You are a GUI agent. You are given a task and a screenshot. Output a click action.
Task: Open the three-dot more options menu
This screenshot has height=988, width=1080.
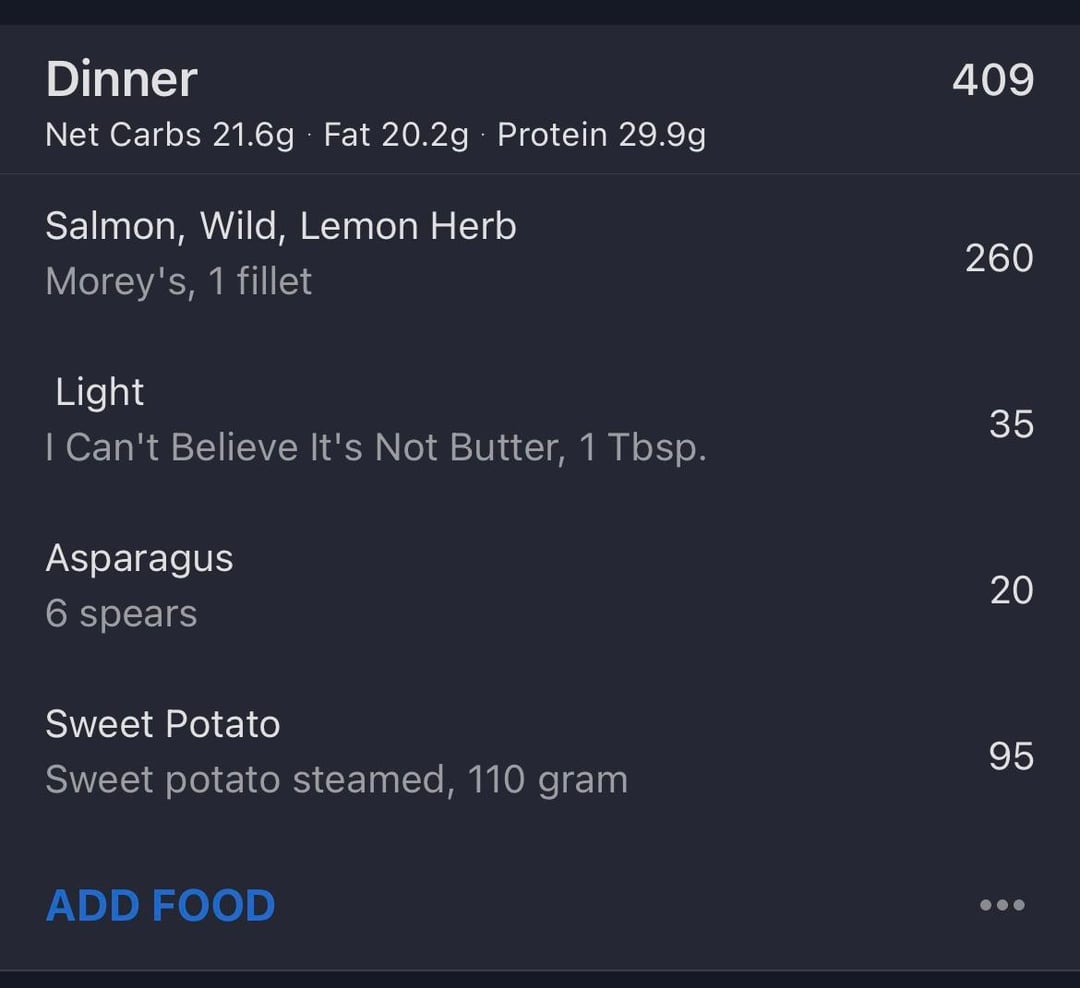tap(1002, 905)
